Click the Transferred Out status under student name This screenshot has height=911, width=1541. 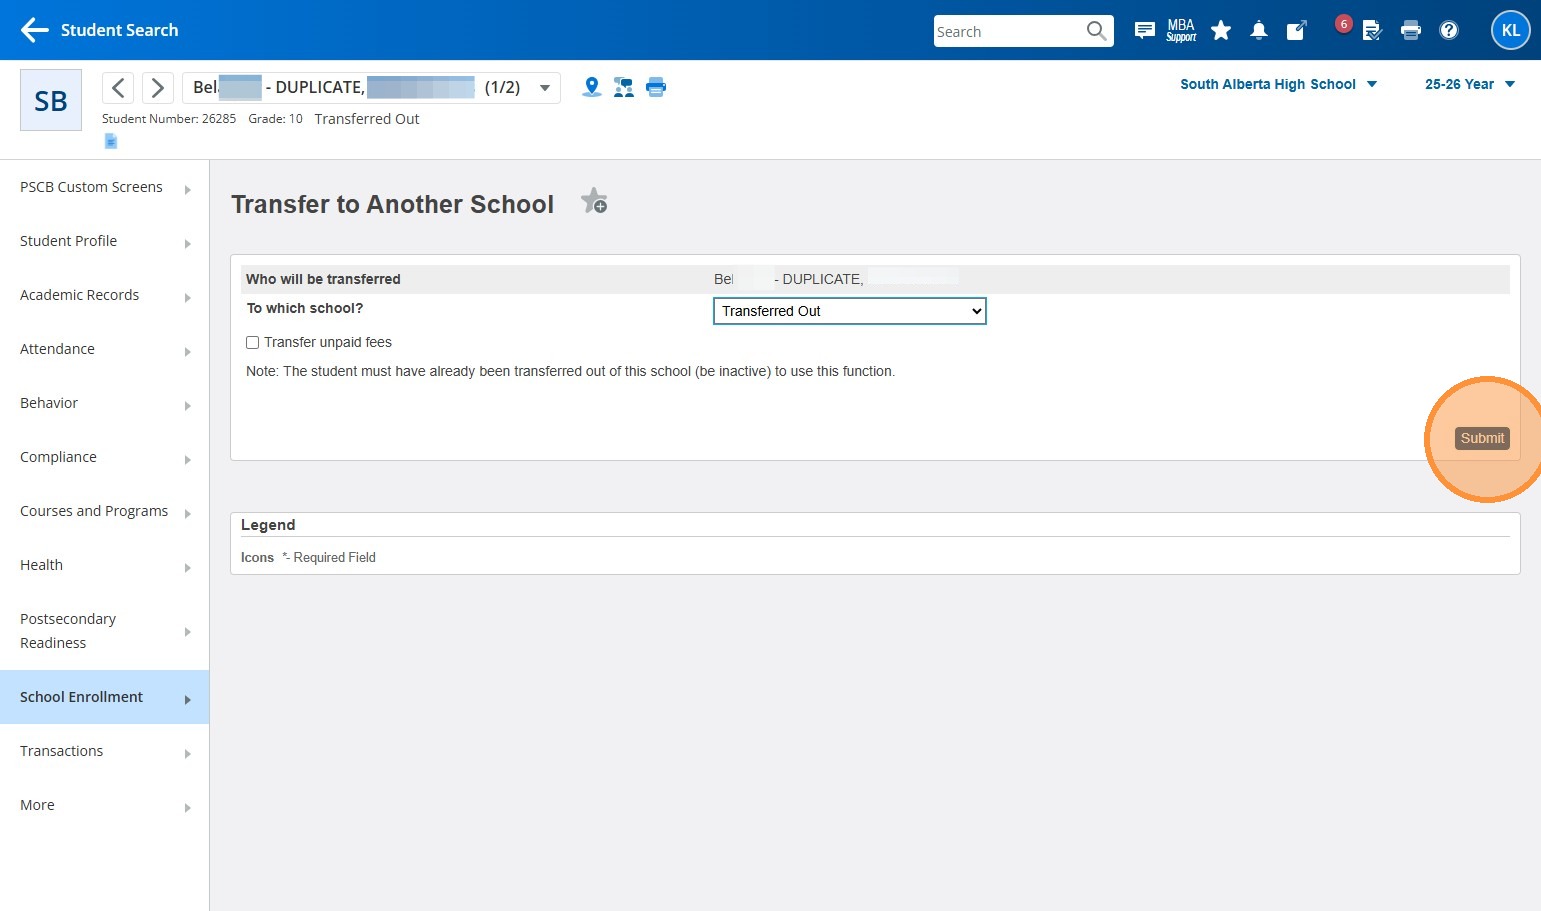367,119
